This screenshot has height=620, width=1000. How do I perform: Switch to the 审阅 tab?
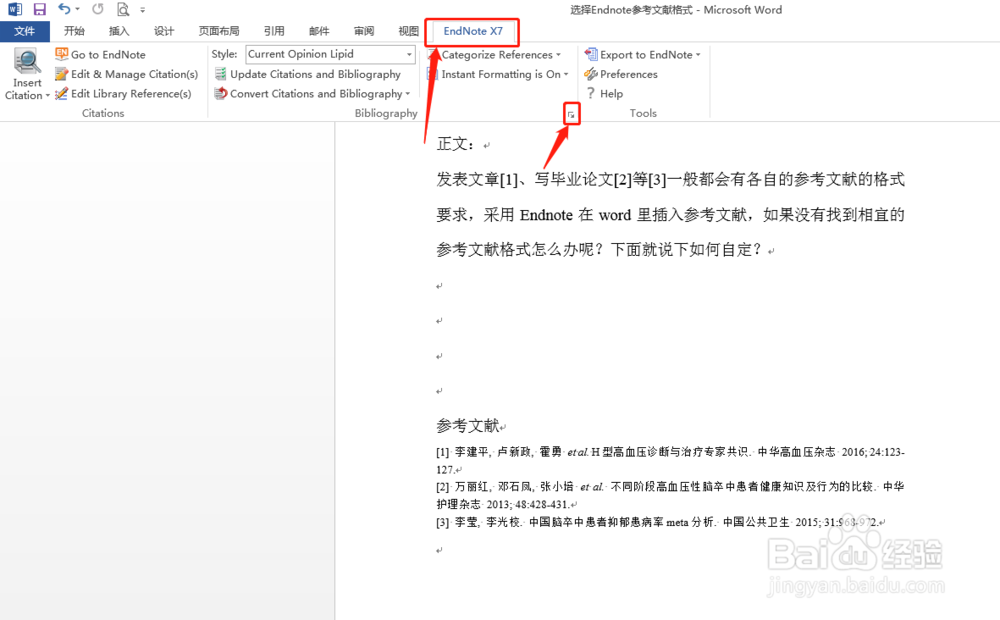point(364,31)
